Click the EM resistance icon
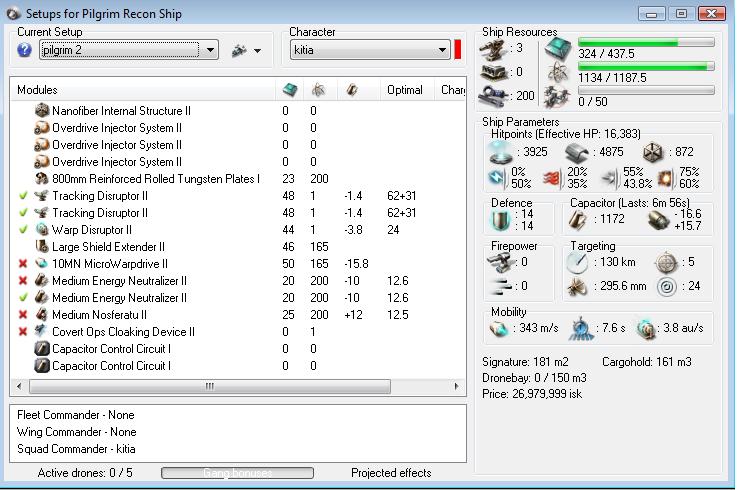 (497, 178)
